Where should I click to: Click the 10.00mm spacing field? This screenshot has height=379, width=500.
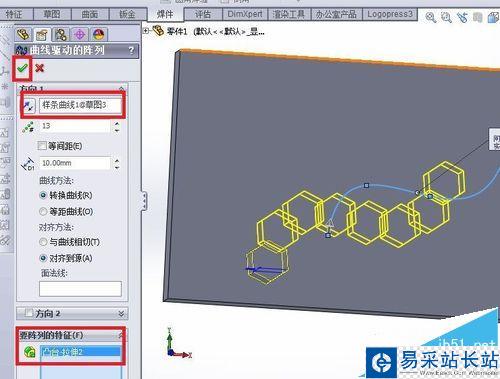pyautogui.click(x=75, y=163)
